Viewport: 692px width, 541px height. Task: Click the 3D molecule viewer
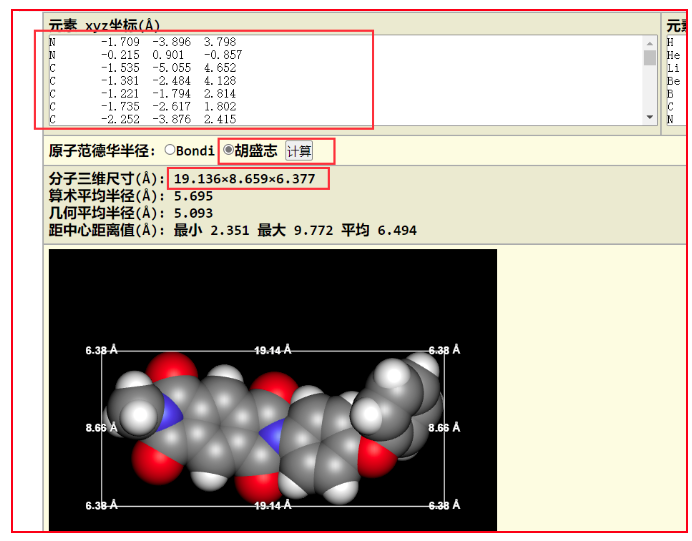[273, 390]
